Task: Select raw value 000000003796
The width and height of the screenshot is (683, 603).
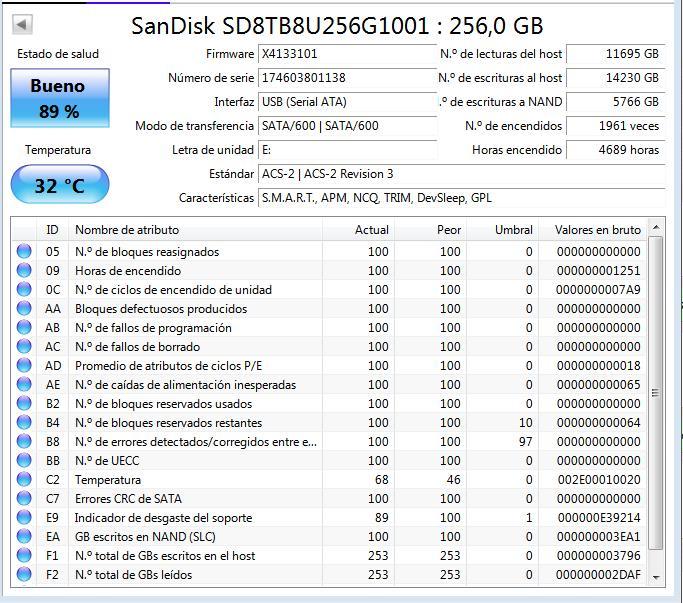Action: click(x=598, y=556)
